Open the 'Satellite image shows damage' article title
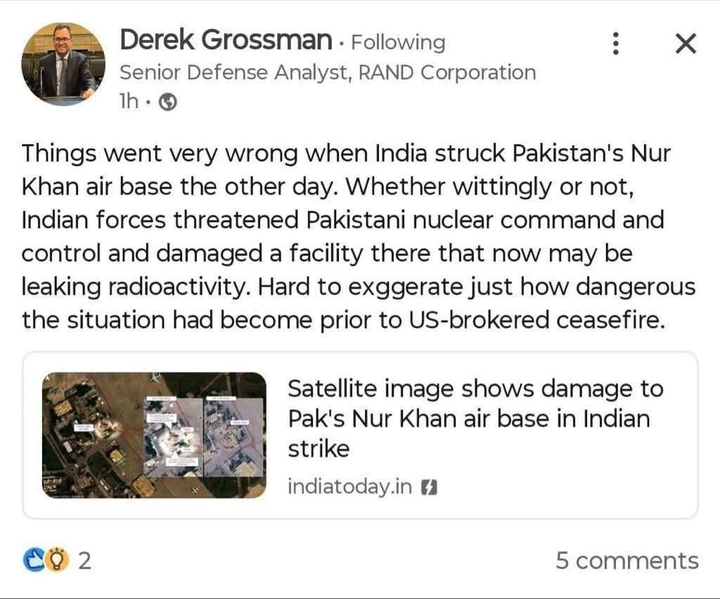Screen dimensions: 720x599 475,418
